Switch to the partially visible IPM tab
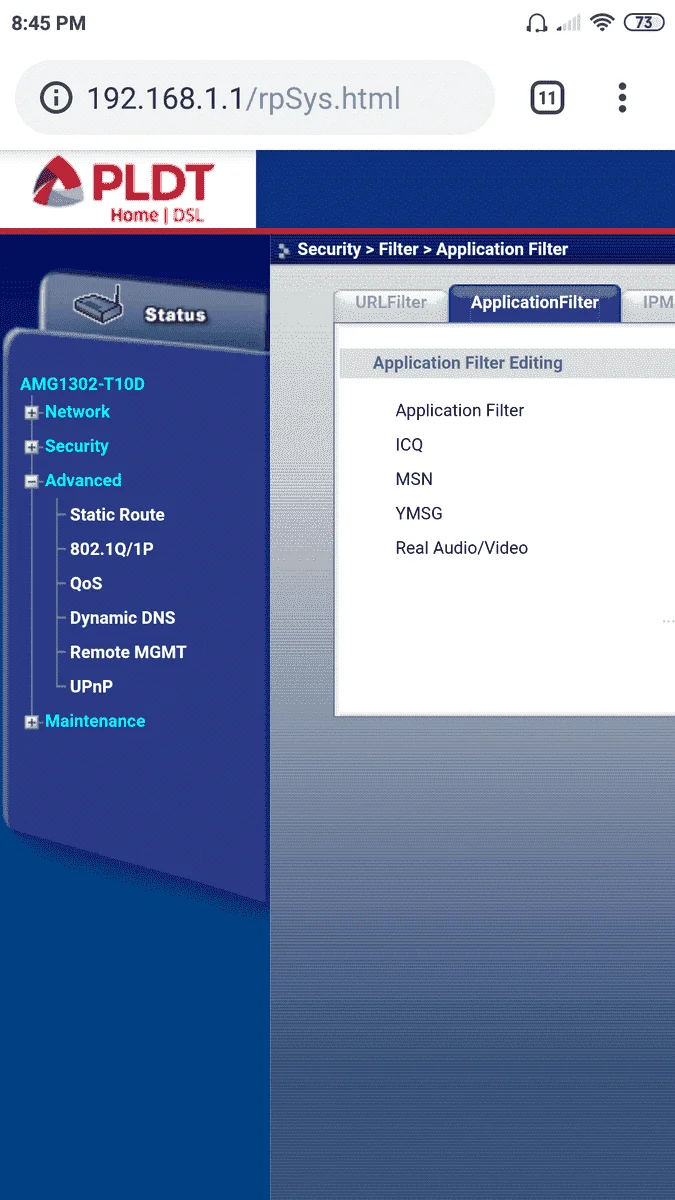 point(650,303)
